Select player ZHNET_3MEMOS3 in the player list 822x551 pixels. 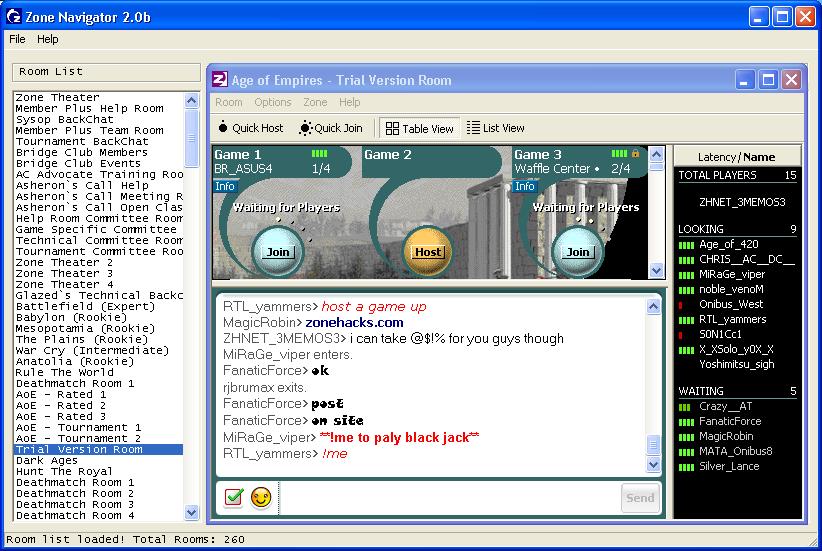pyautogui.click(x=742, y=202)
